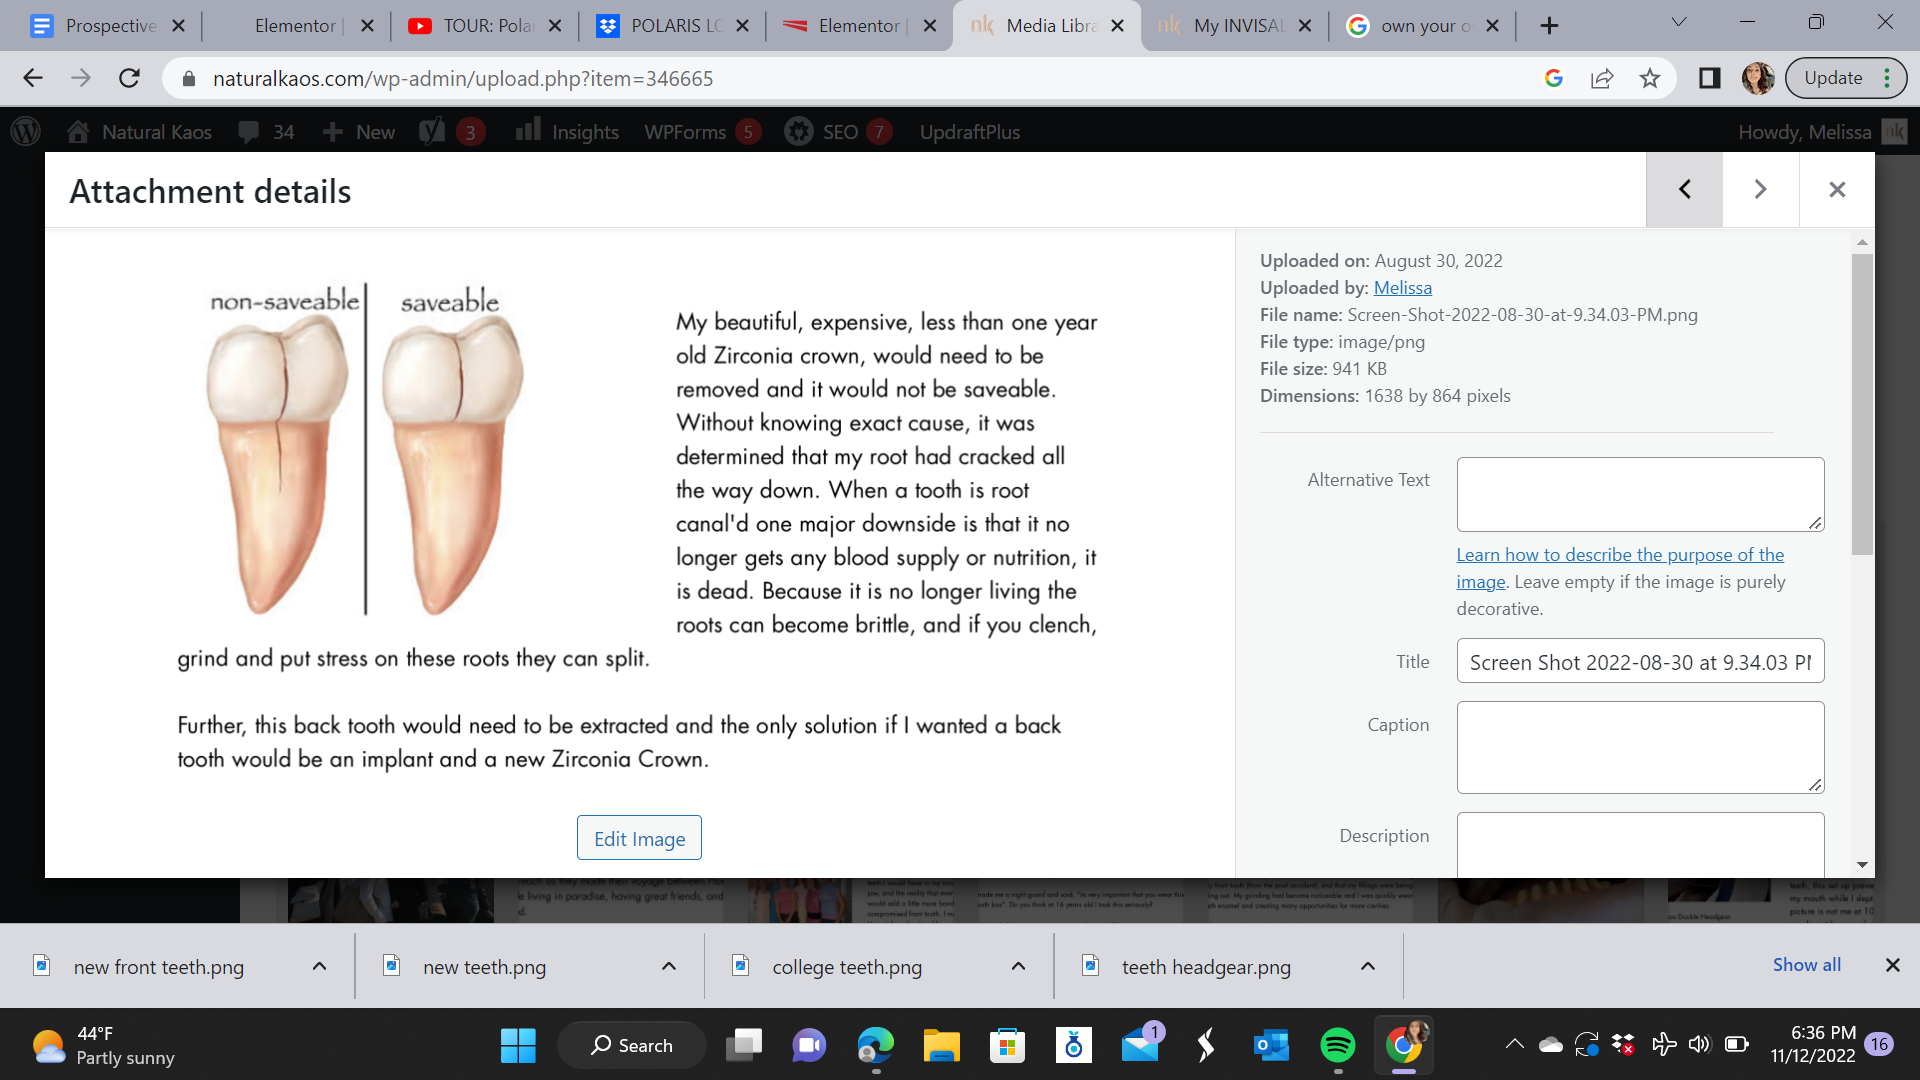Click the Google icon in the address bar

point(1553,78)
